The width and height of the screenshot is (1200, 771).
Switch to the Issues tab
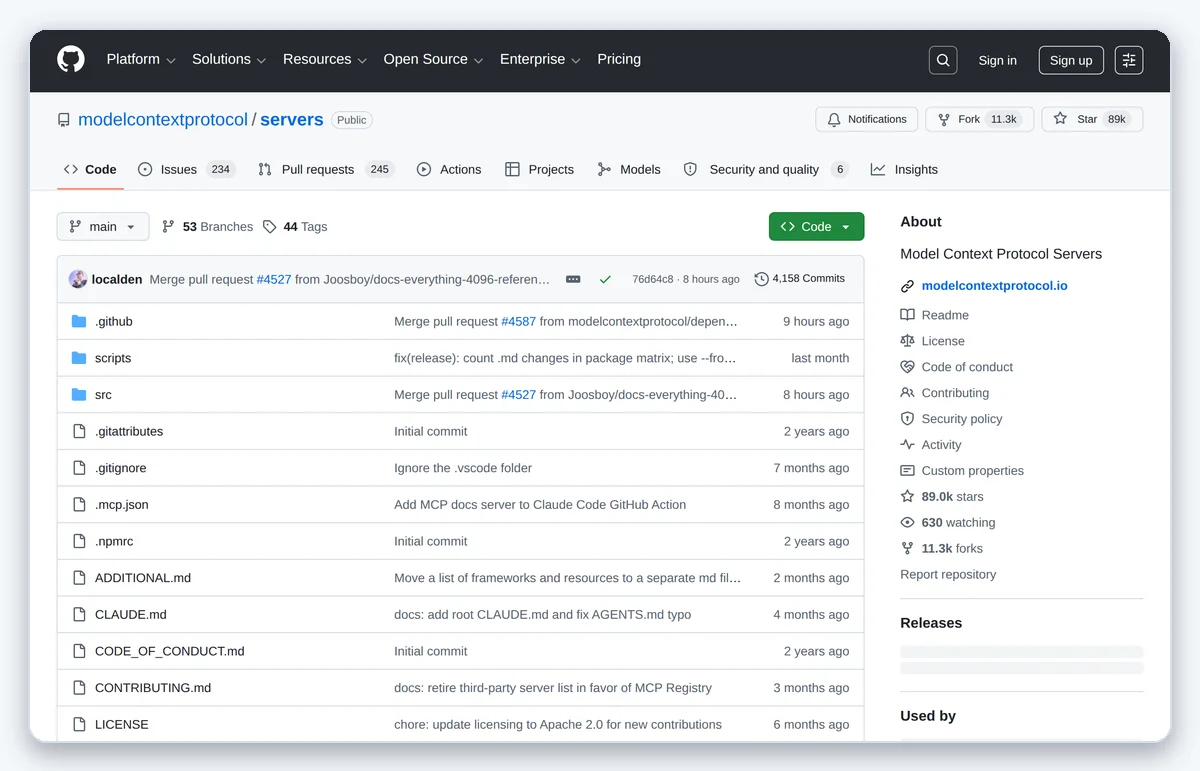186,169
